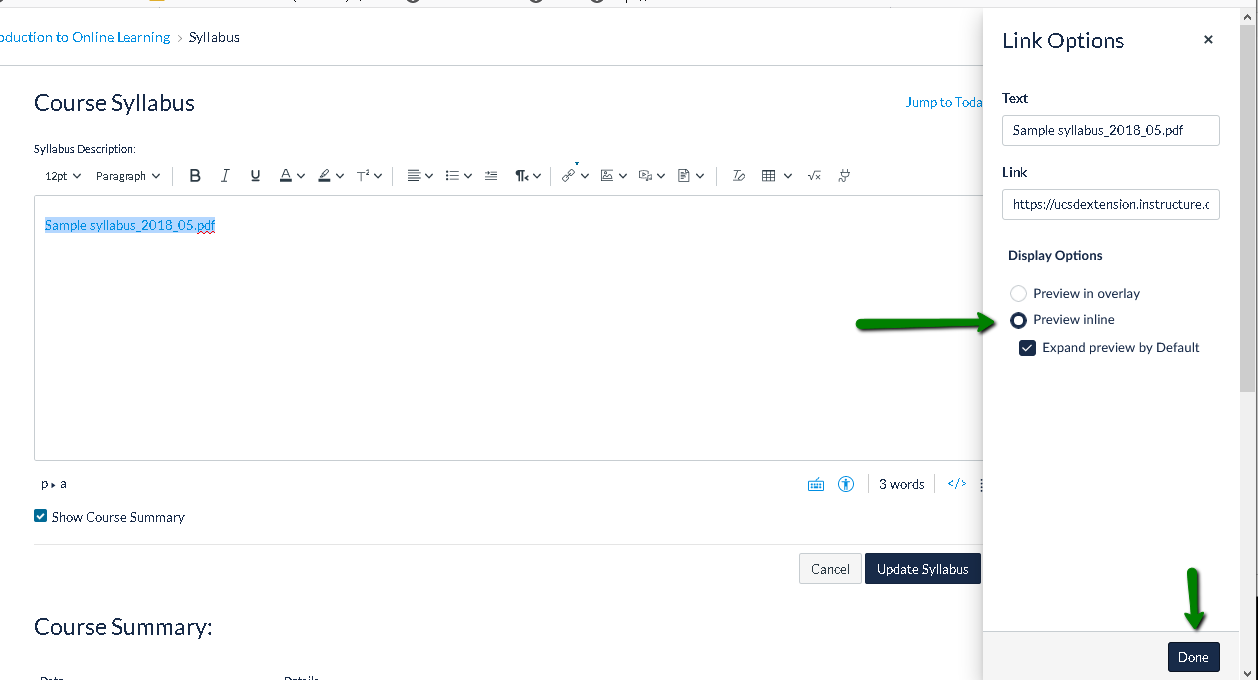Image resolution: width=1258 pixels, height=680 pixels.
Task: Click the clear formatting icon
Action: [x=738, y=176]
